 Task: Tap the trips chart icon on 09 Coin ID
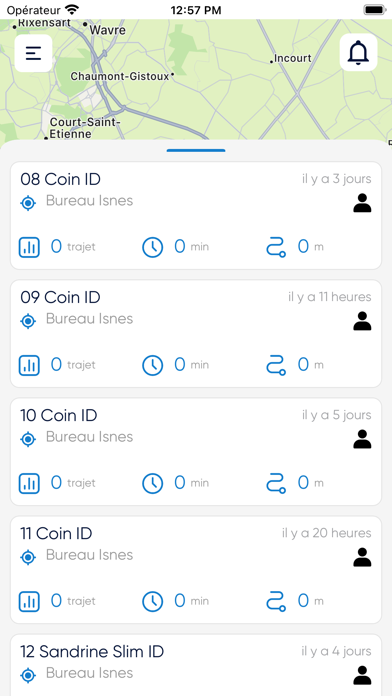pyautogui.click(x=29, y=365)
